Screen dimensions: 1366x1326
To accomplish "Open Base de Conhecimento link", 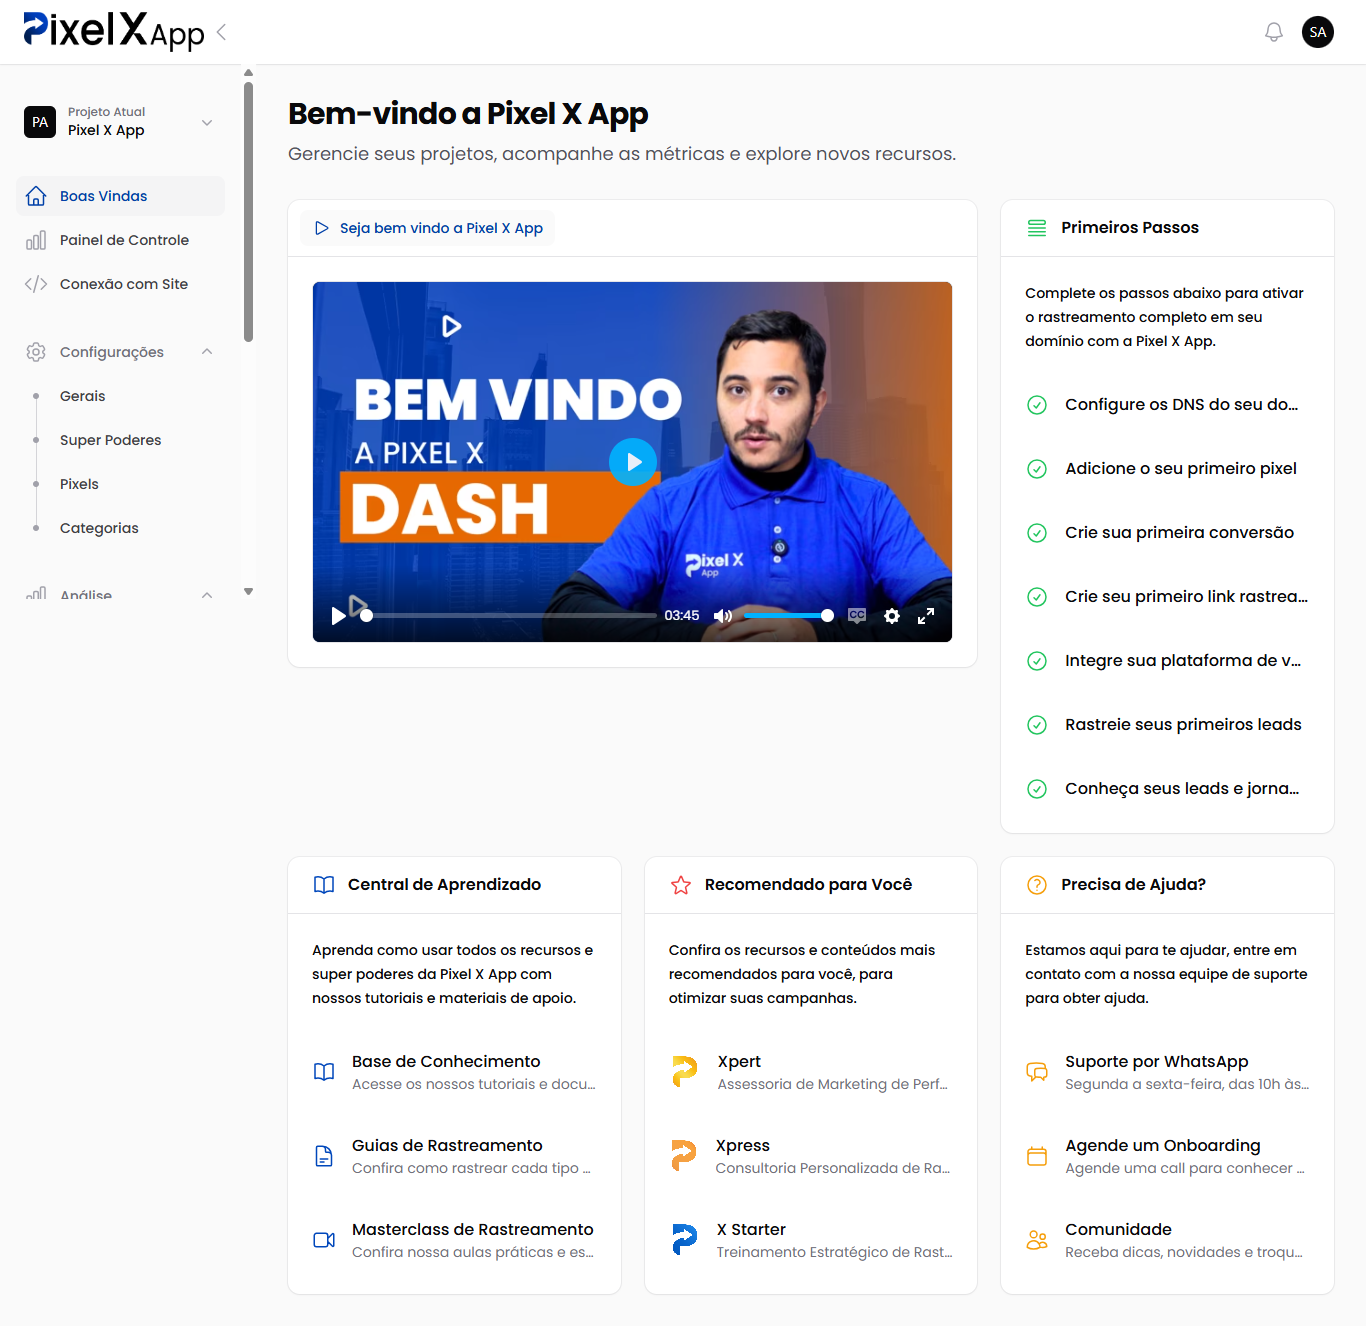I will point(455,1072).
